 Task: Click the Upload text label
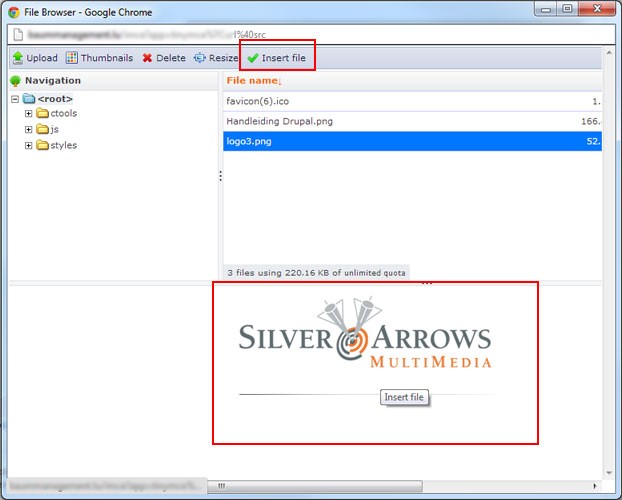42,58
